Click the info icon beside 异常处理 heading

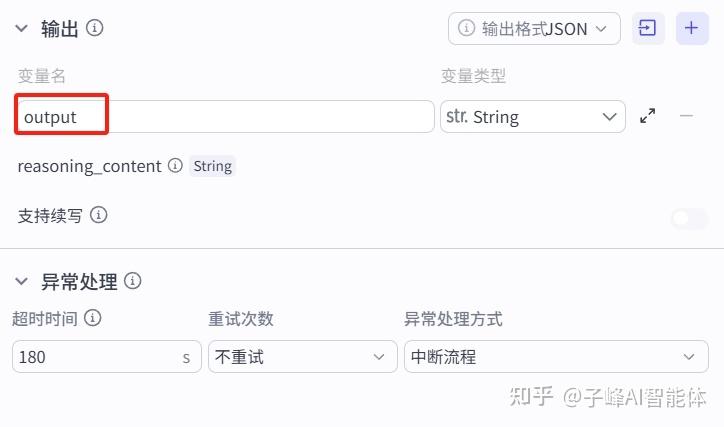point(132,282)
